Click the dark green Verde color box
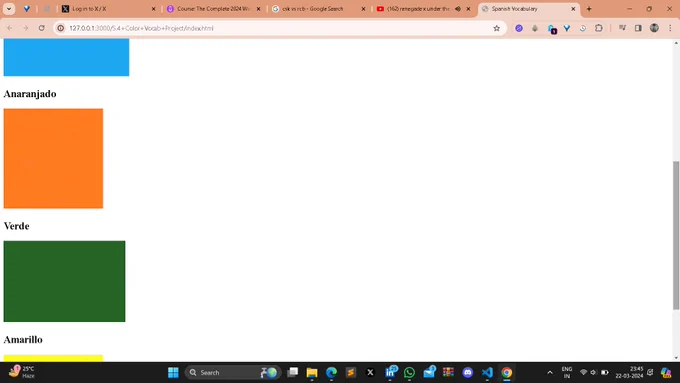Viewport: 680px width, 383px height. [x=64, y=281]
